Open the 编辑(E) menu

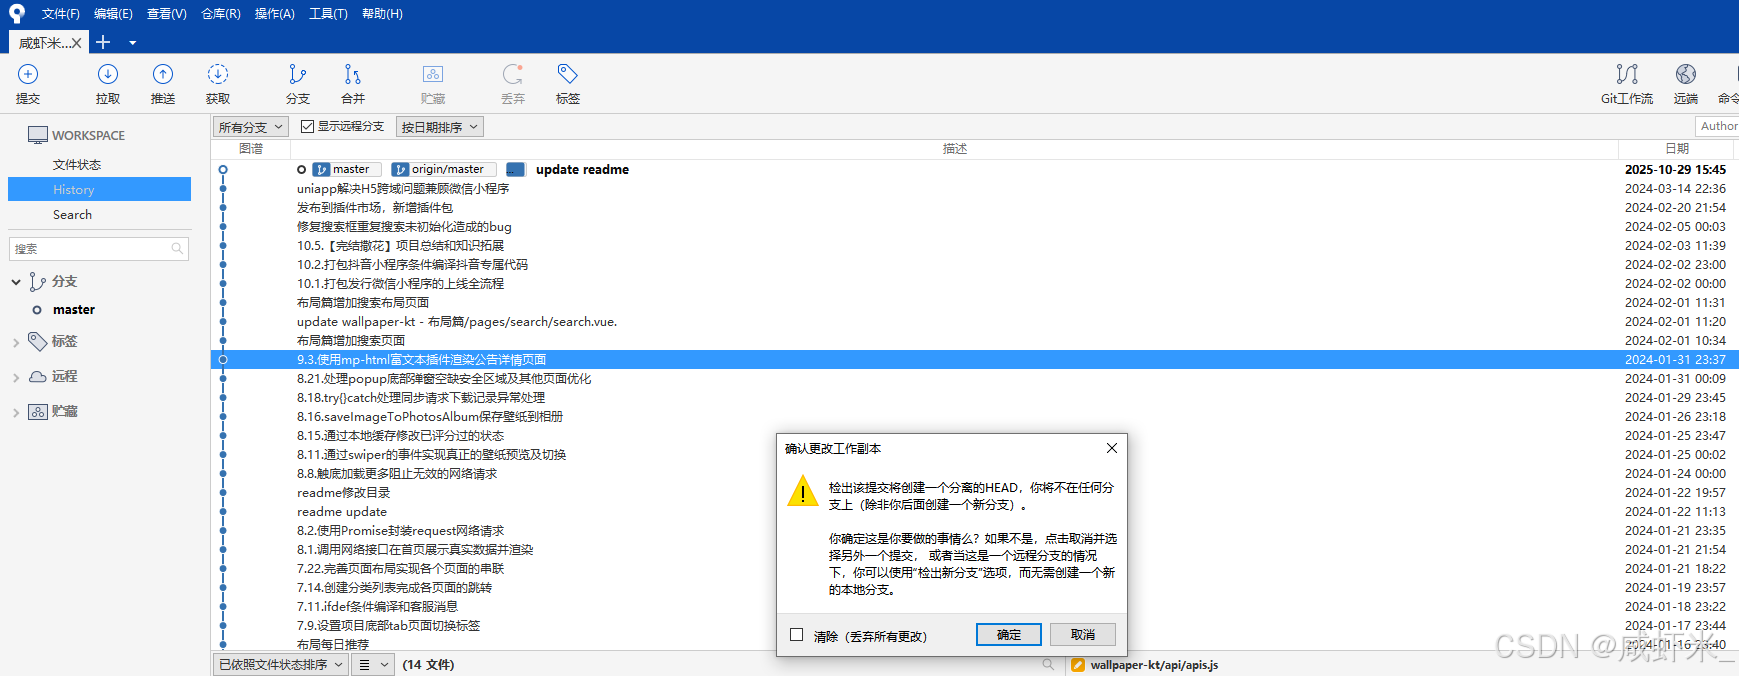(x=113, y=14)
